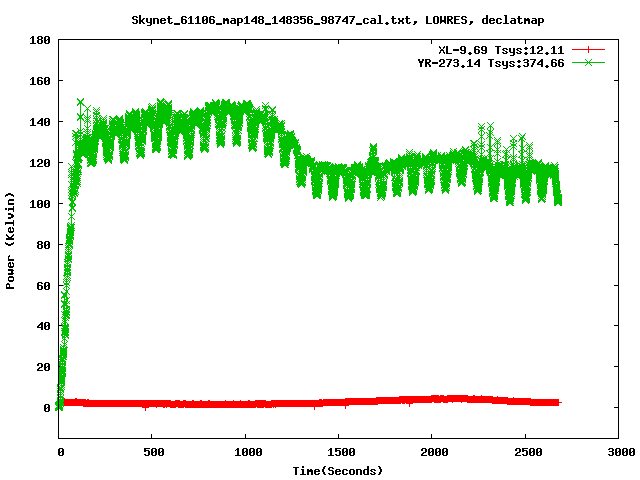640x480 pixels.
Task: Click the 140 tick label on y-axis
Action: pyautogui.click(x=41, y=122)
